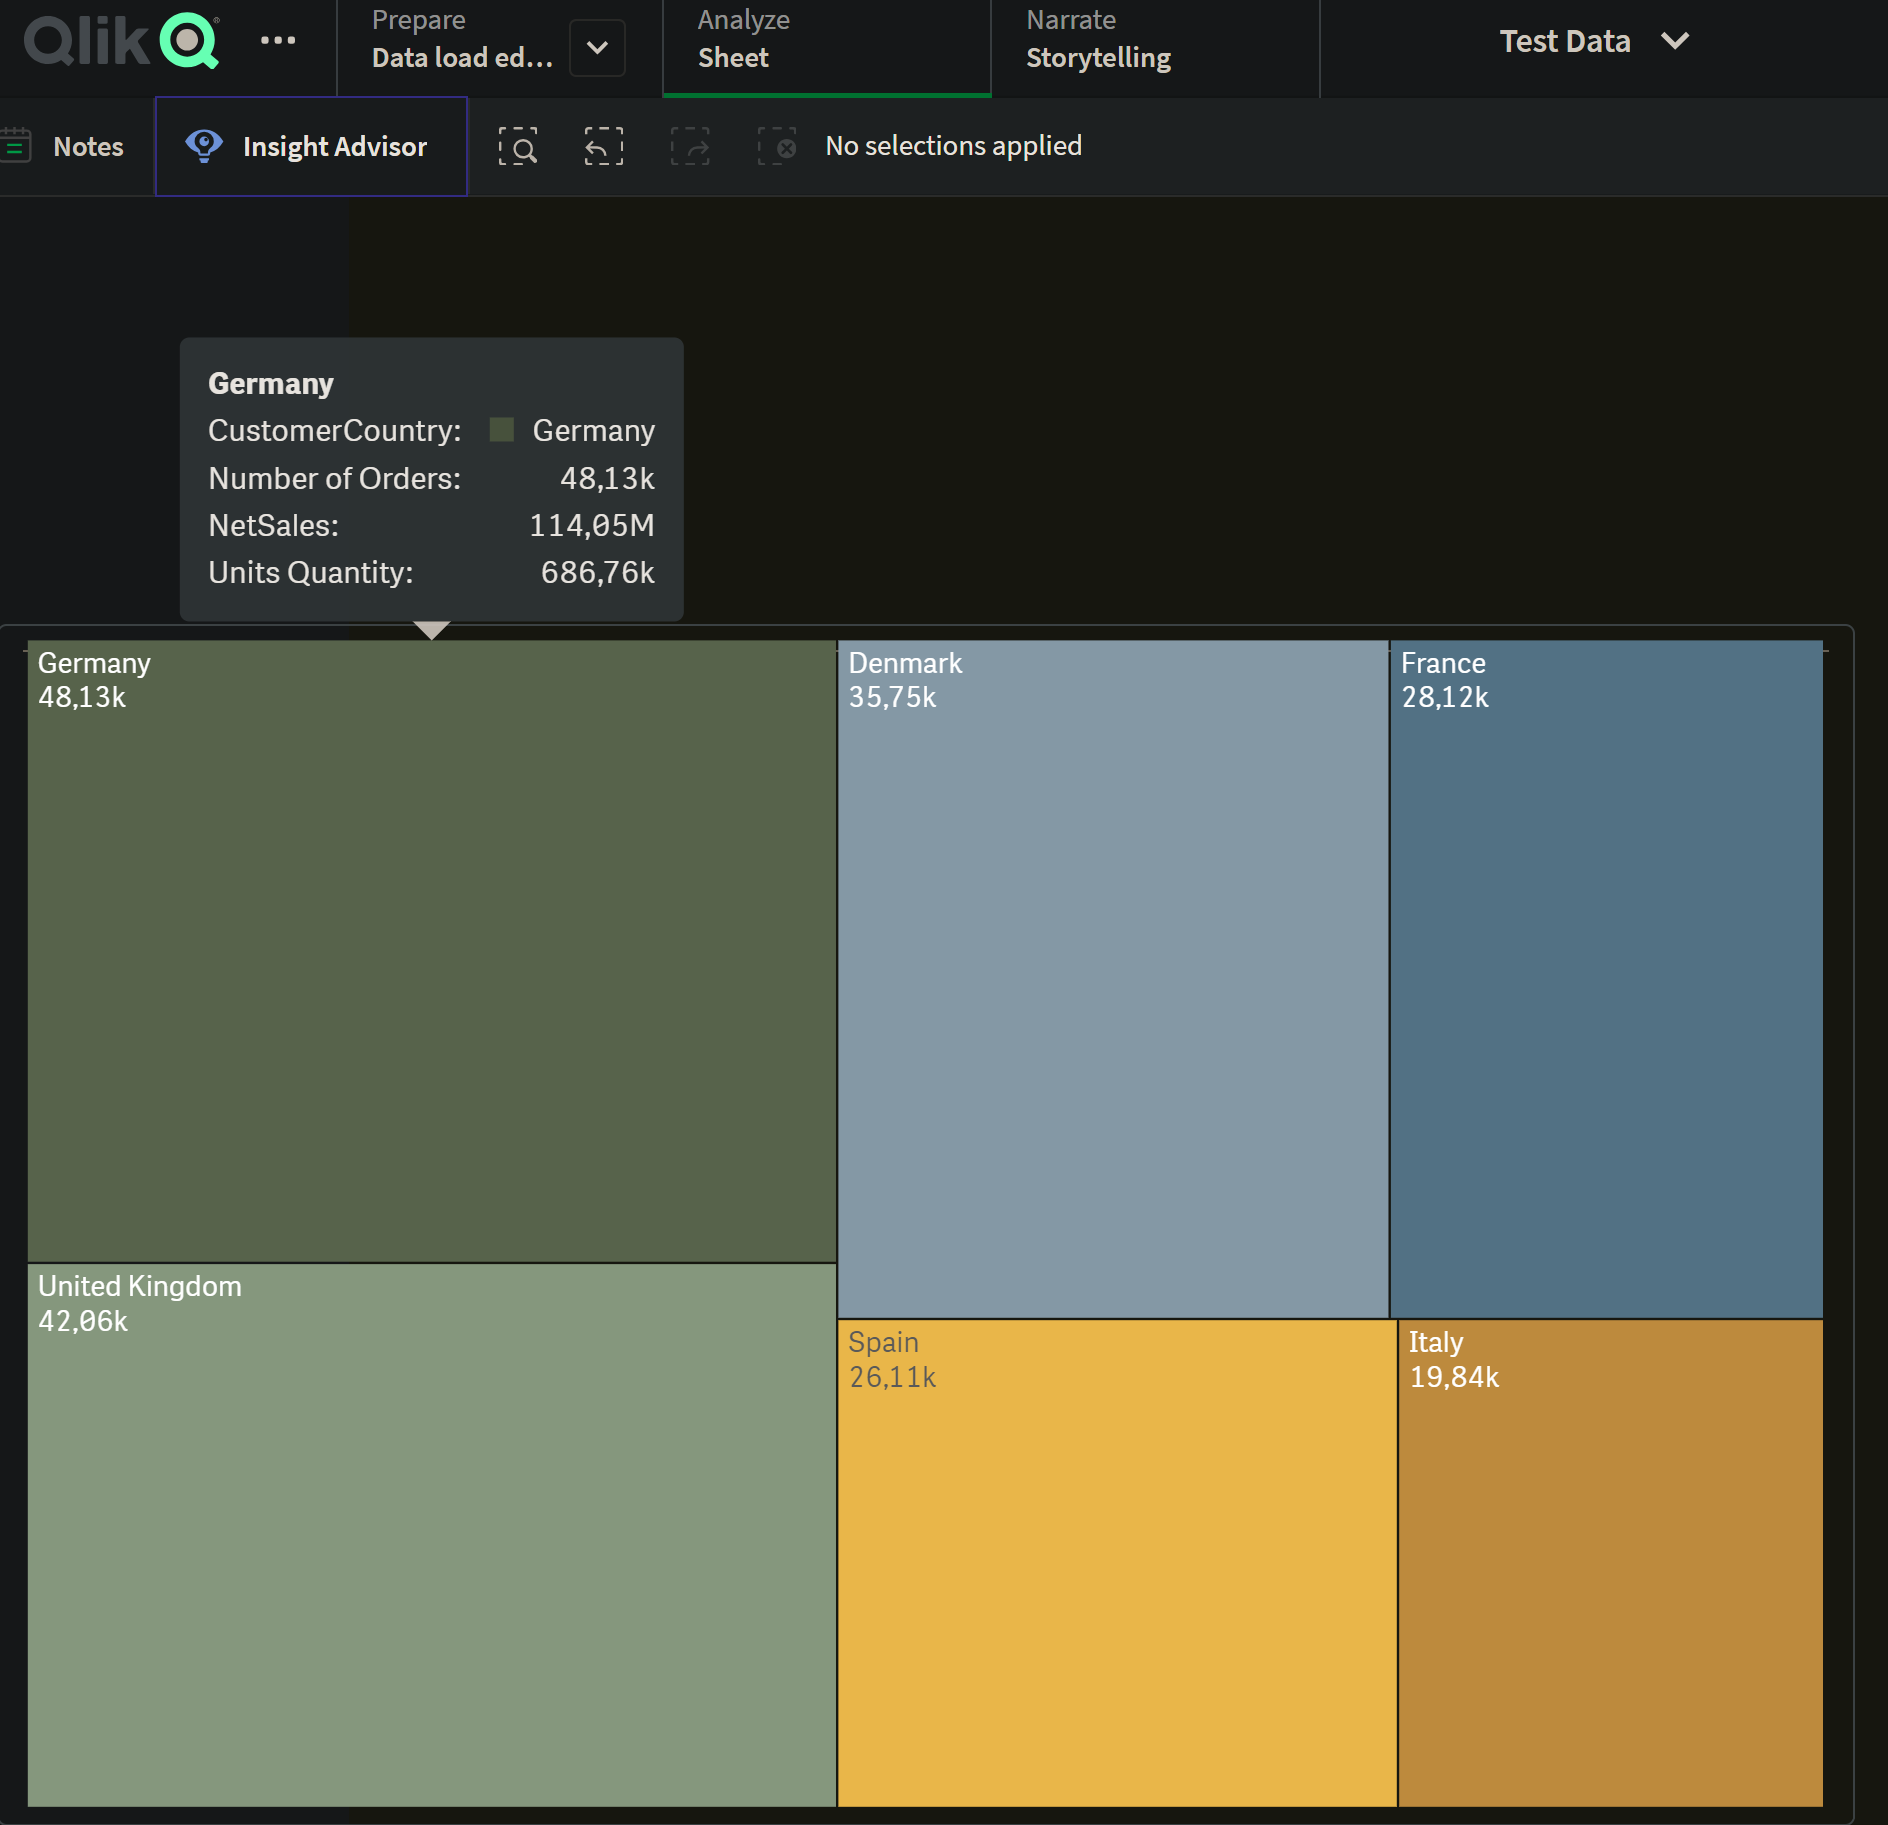The width and height of the screenshot is (1888, 1825).
Task: Select the Spain treemap rectangle
Action: pyautogui.click(x=1116, y=1563)
